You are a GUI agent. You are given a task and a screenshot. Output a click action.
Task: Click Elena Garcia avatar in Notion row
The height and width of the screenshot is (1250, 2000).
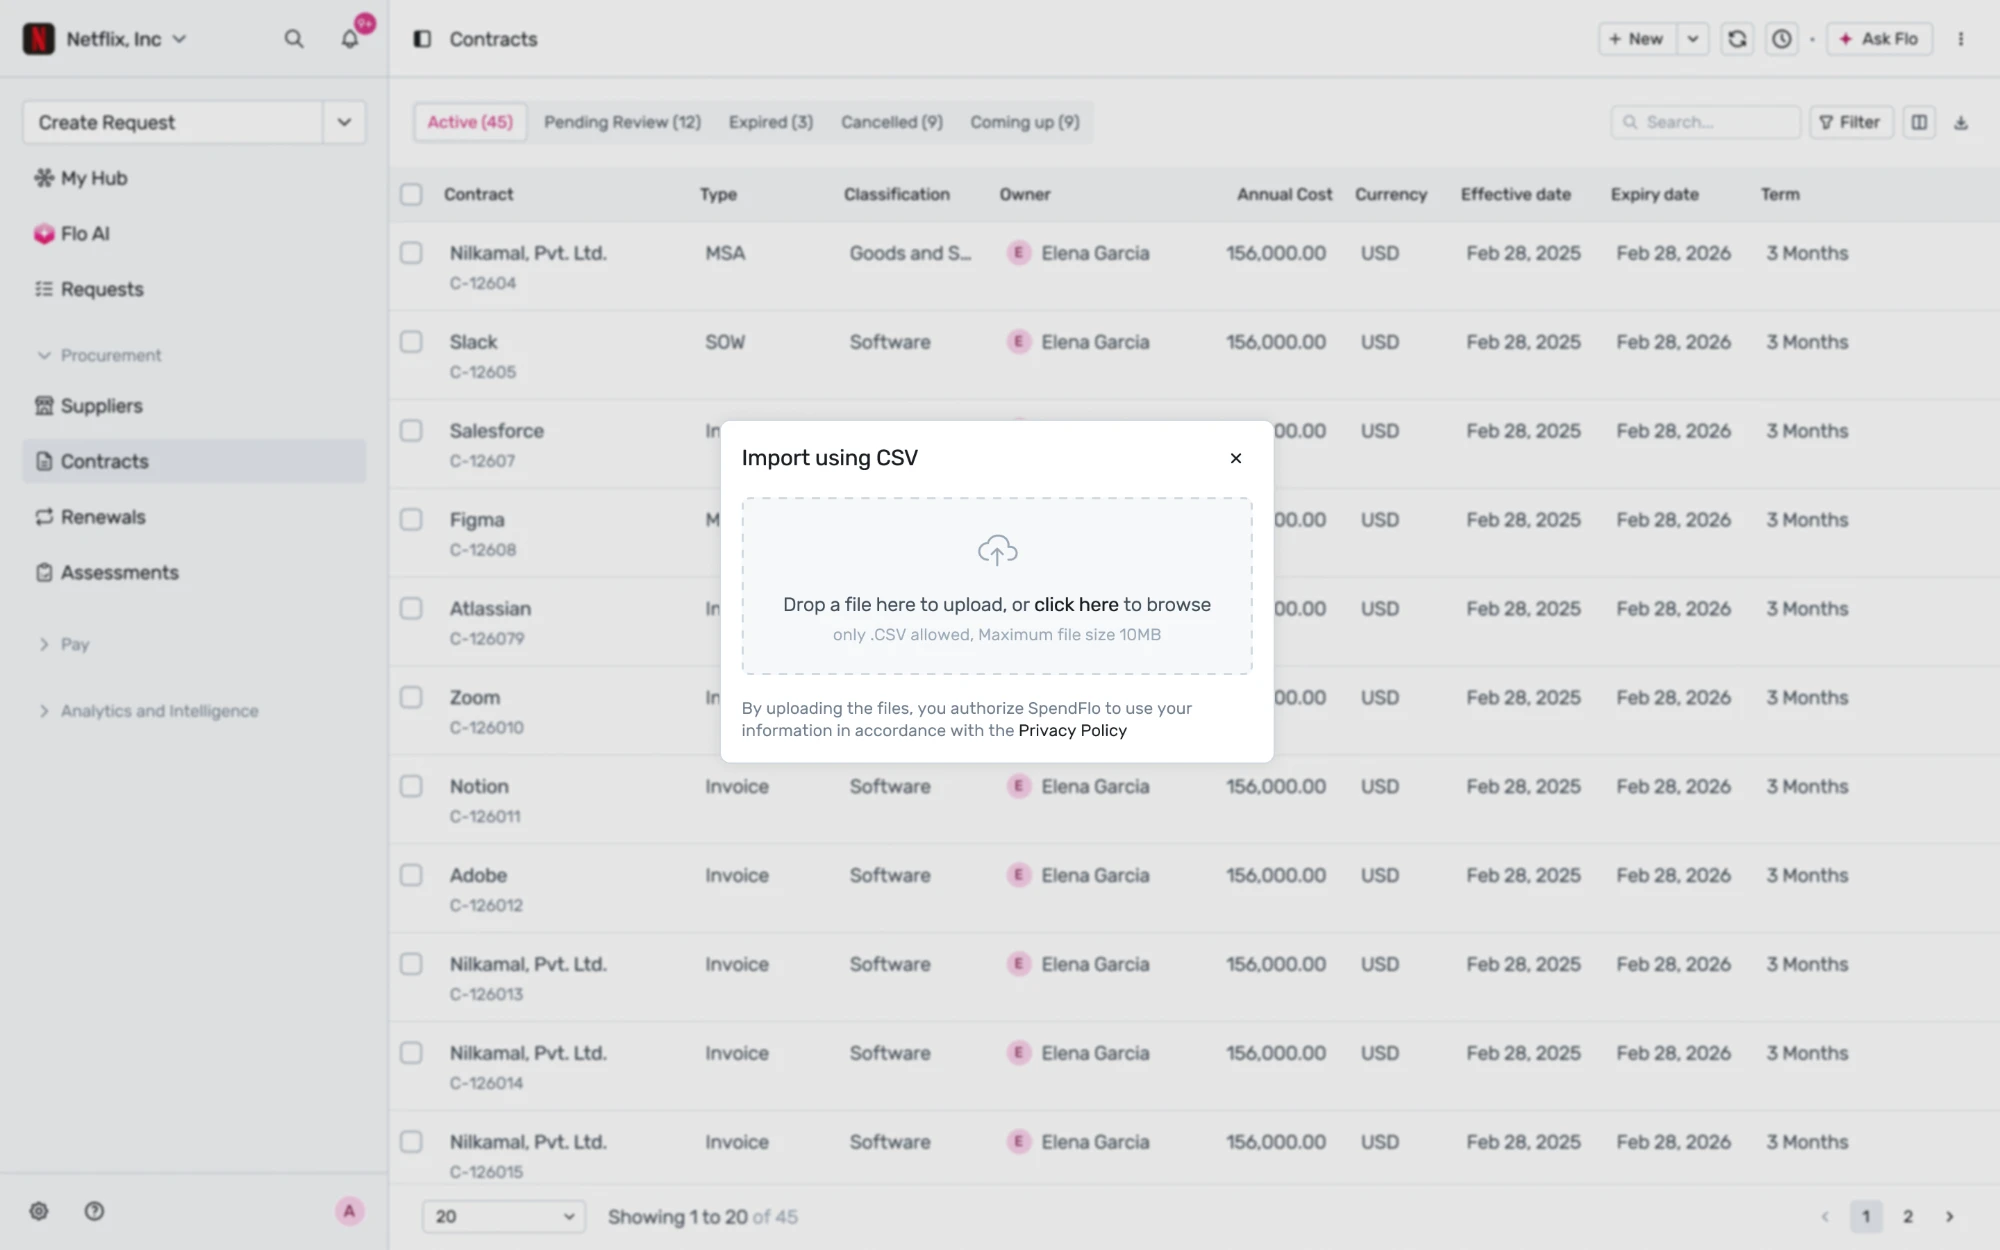click(x=1019, y=787)
